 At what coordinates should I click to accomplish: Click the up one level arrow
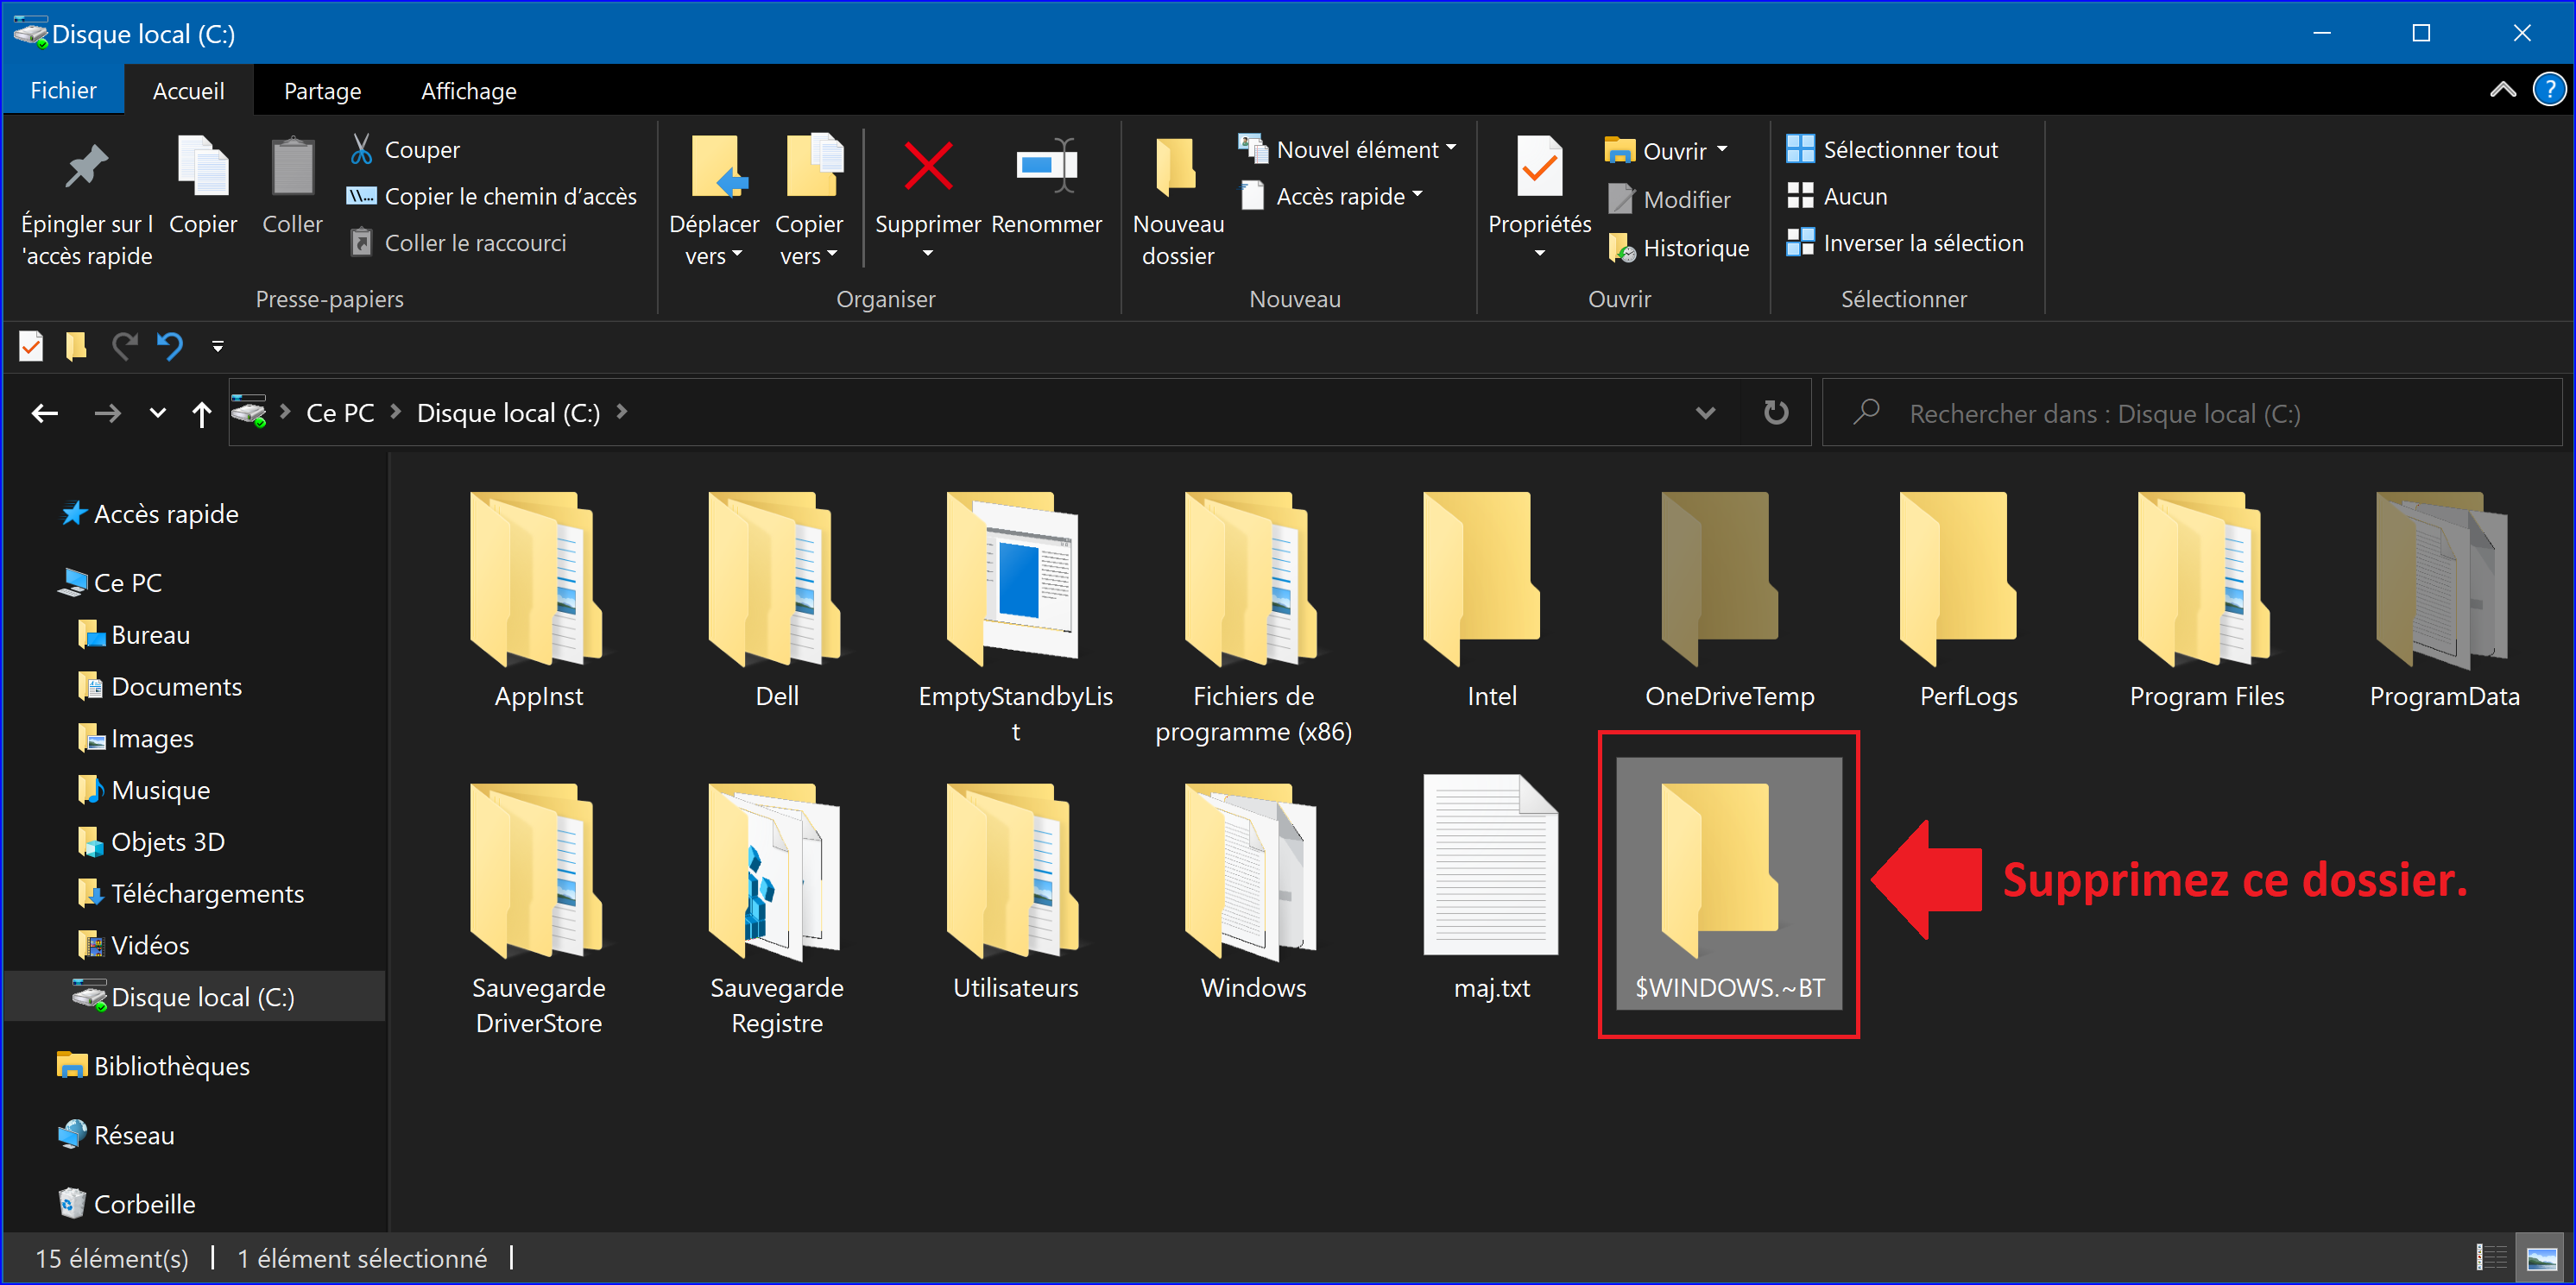click(202, 413)
